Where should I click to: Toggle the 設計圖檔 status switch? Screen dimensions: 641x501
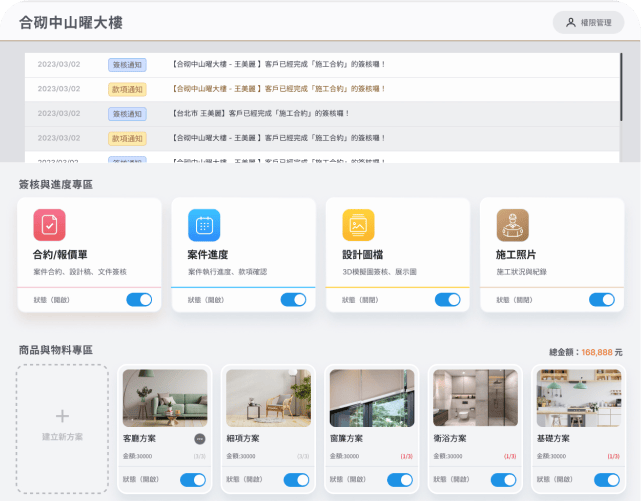[x=447, y=299]
